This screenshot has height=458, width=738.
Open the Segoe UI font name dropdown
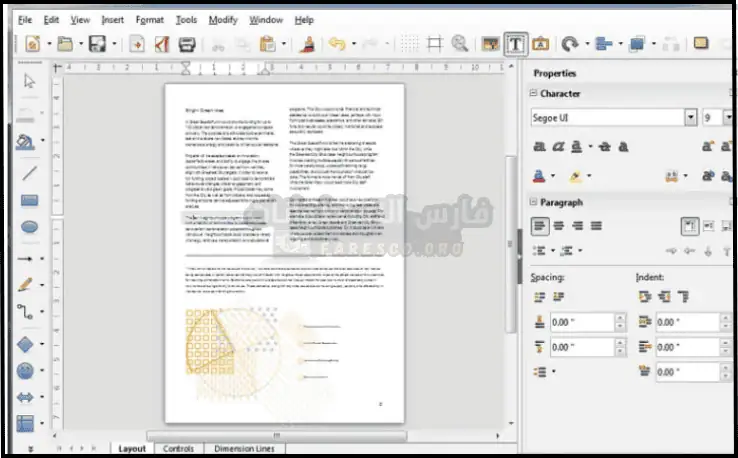[x=690, y=118]
